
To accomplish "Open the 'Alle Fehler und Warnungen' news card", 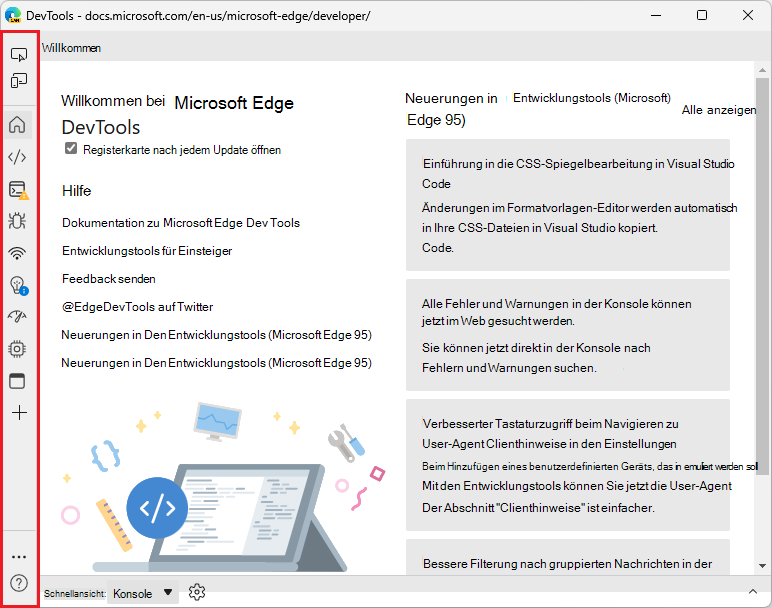I will coord(568,335).
